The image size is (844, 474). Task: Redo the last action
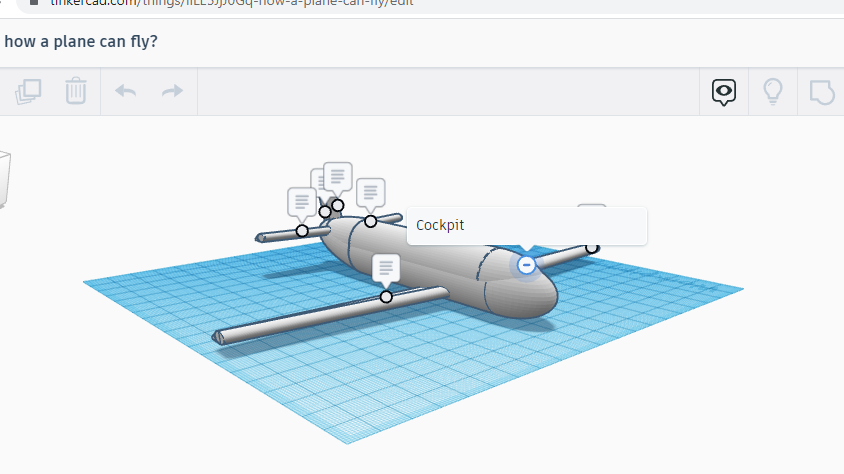point(172,91)
